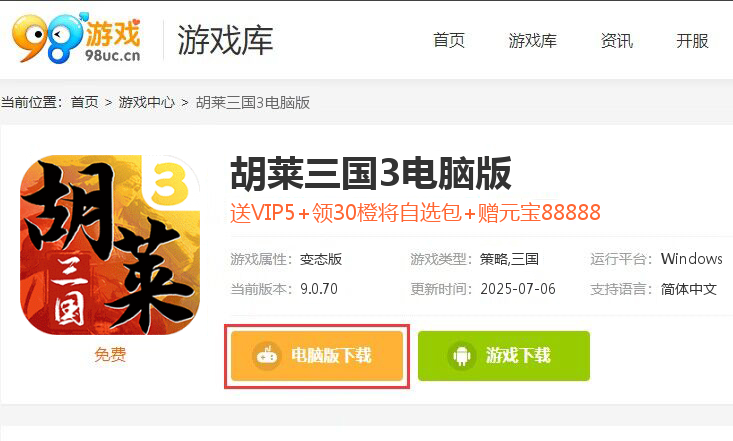Image resolution: width=733 pixels, height=441 pixels.
Task: Open the 胡莱三国 game icon image
Action: click(110, 245)
